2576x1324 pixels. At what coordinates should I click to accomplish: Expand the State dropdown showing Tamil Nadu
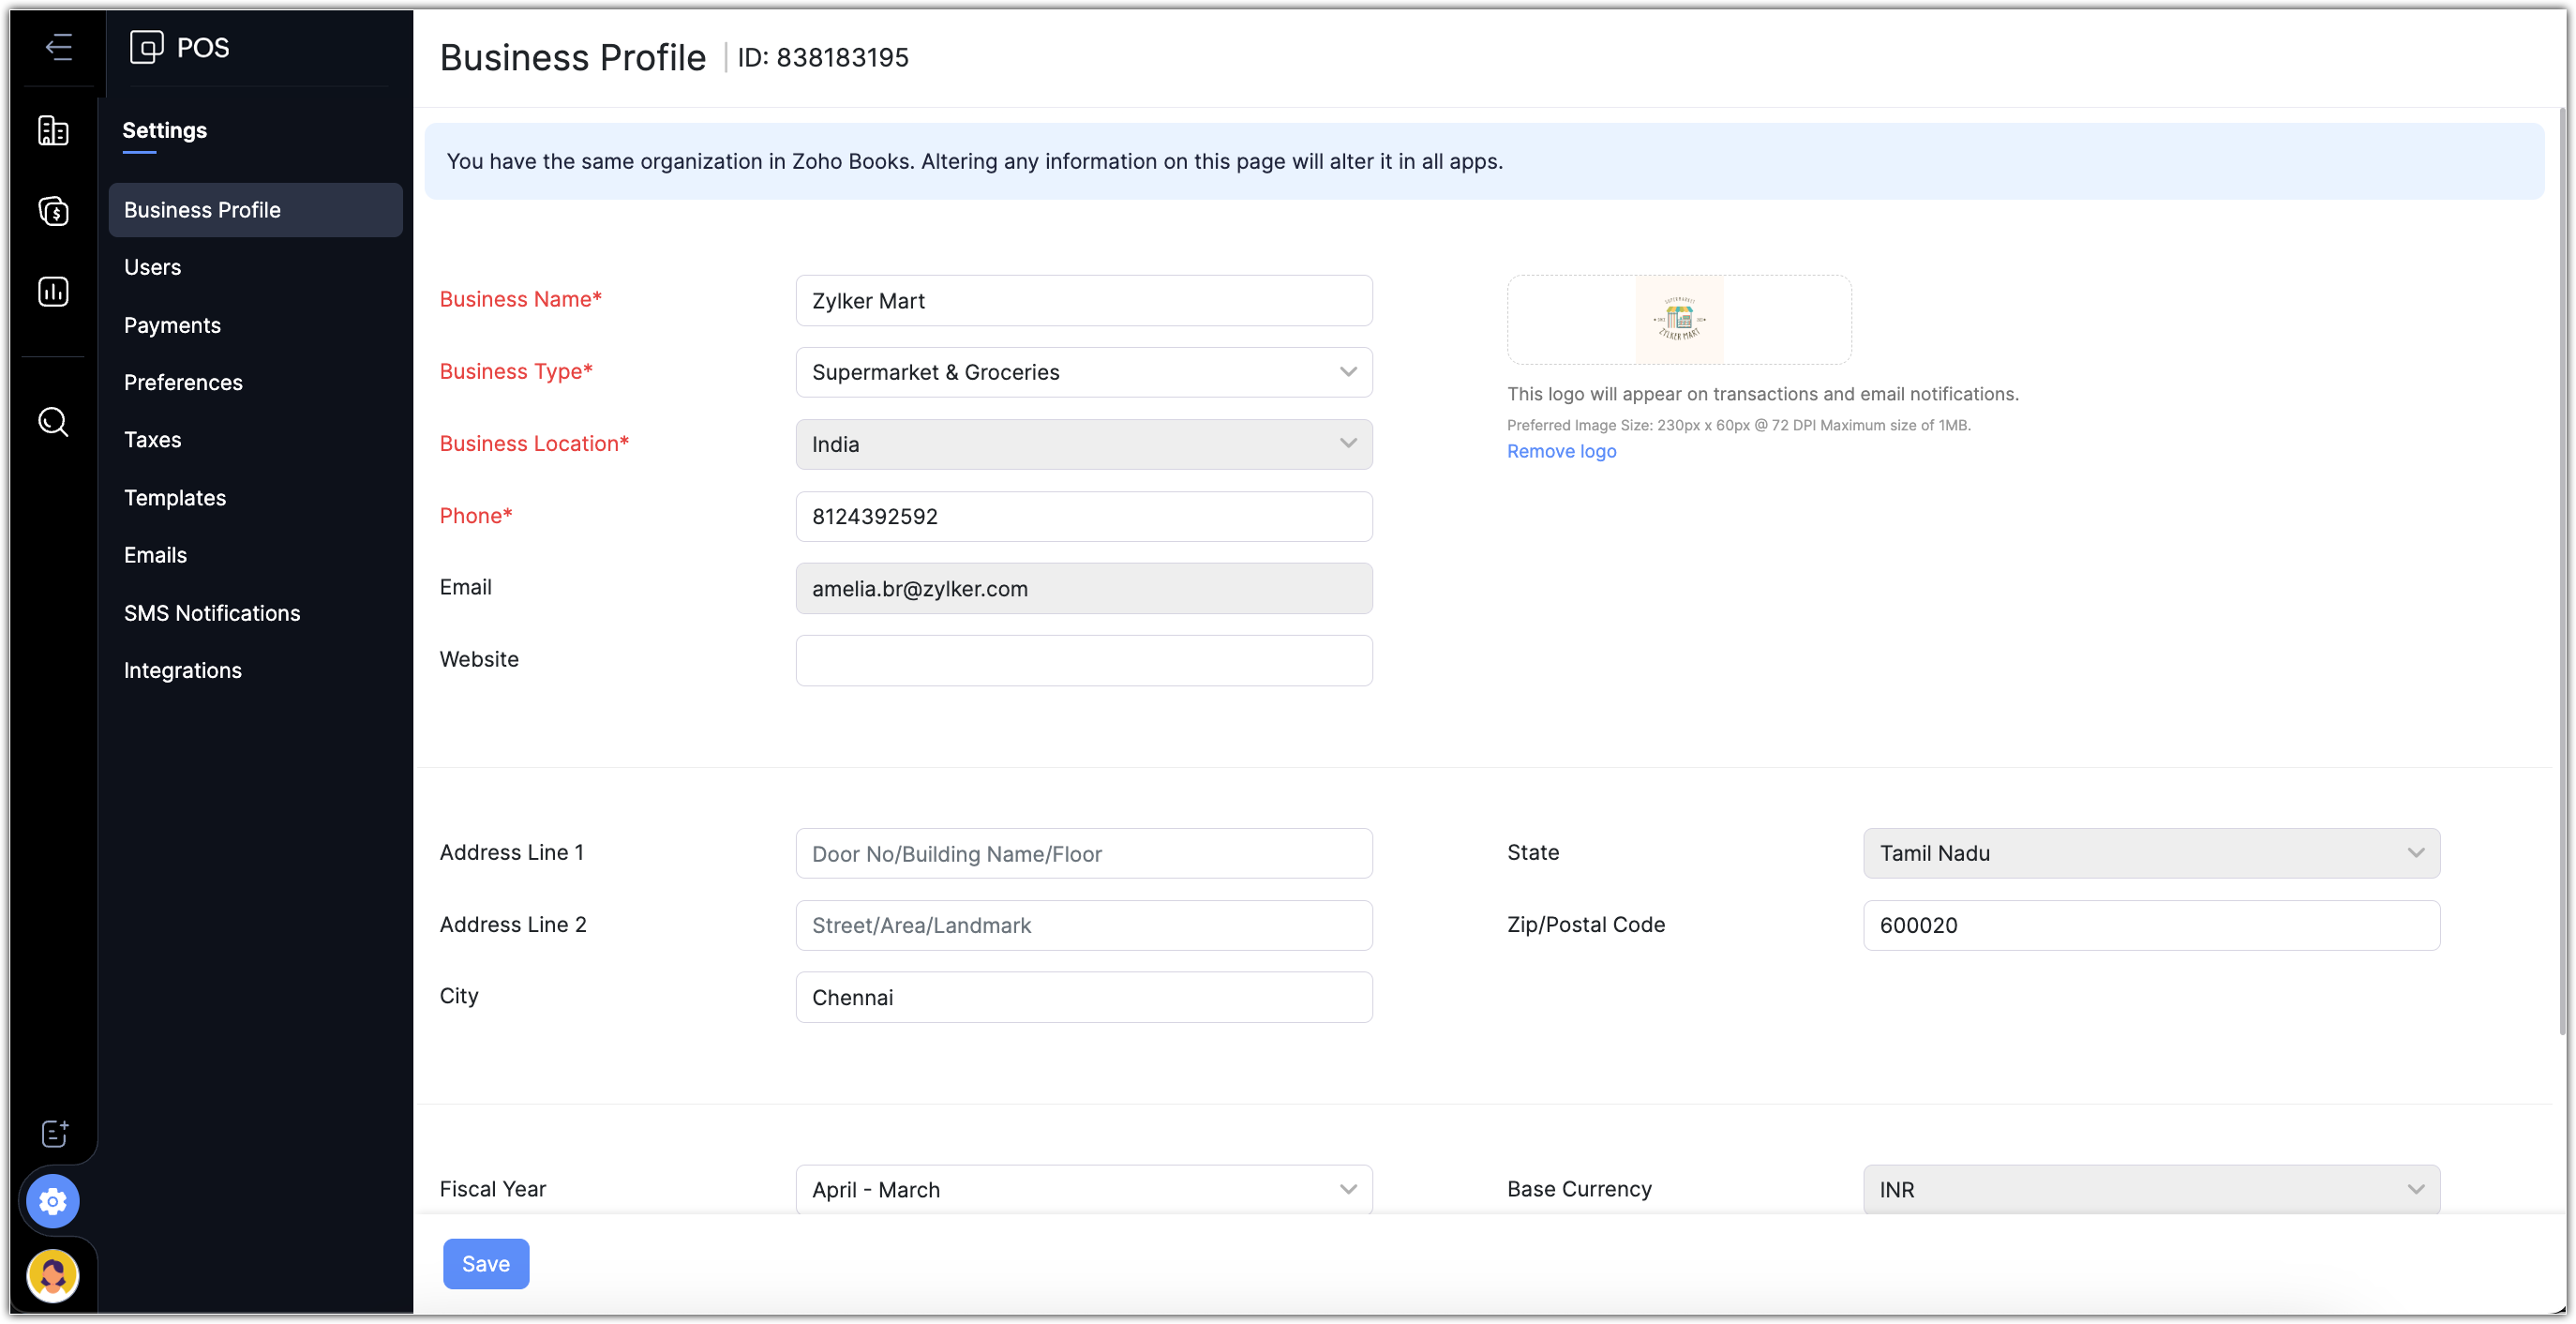click(2150, 853)
